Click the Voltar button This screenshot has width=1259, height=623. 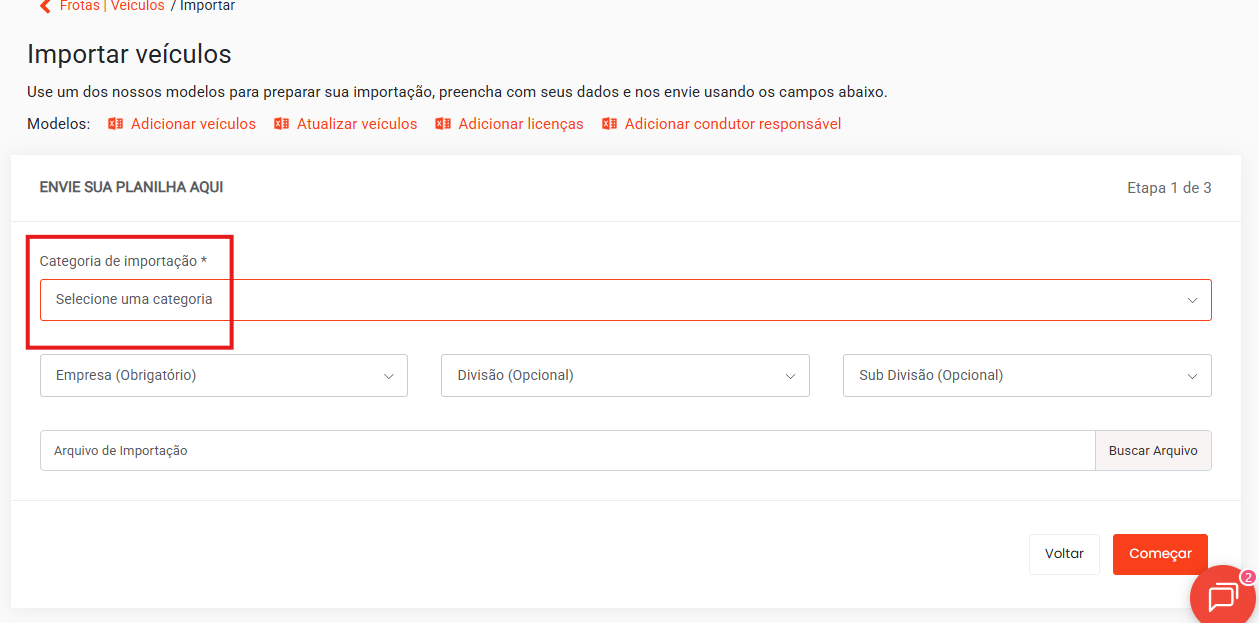(1064, 554)
